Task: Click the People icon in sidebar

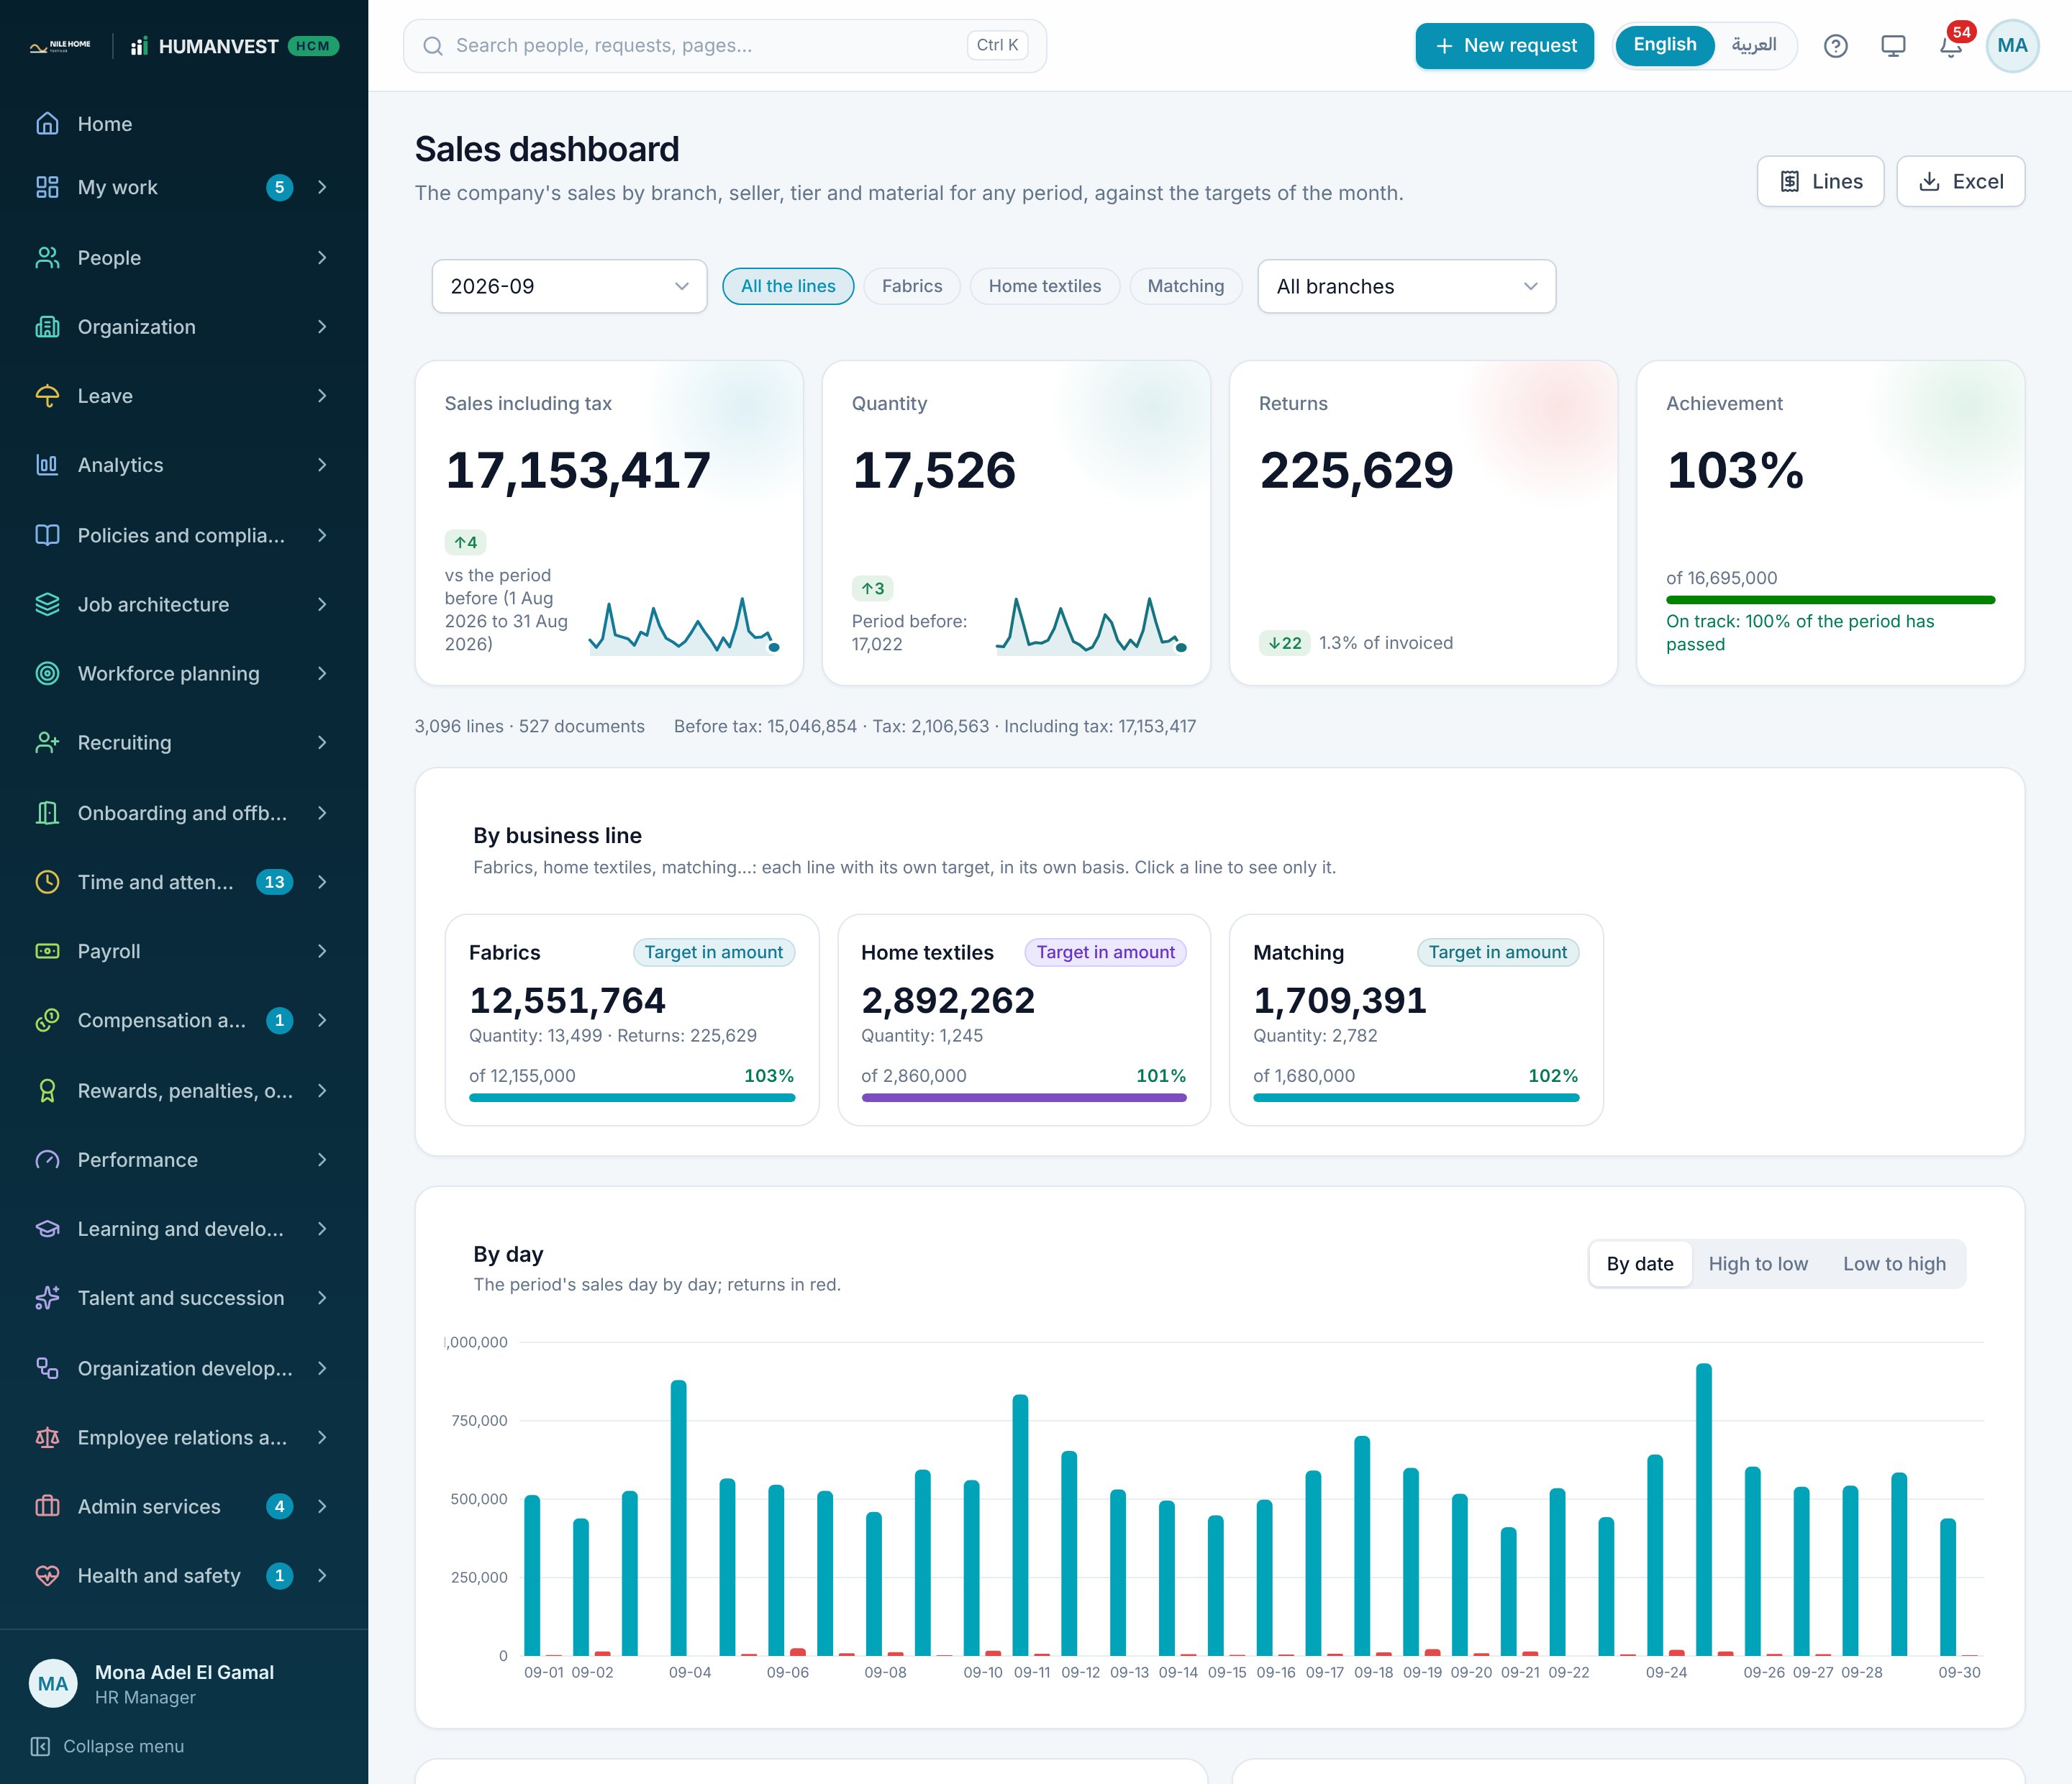Action: 47,258
